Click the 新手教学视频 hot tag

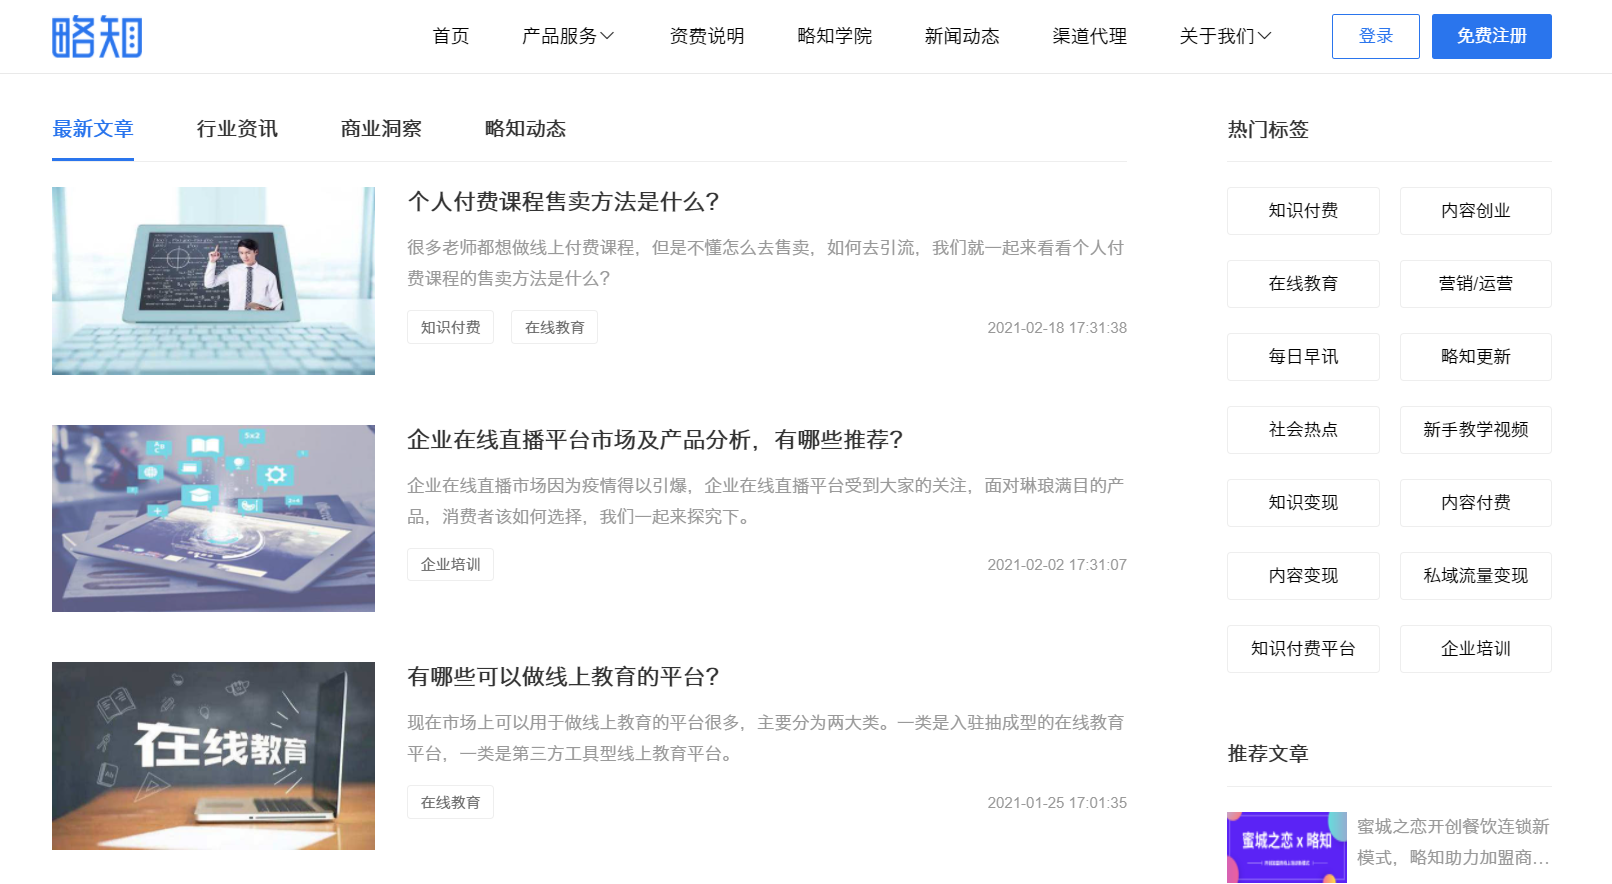click(x=1475, y=430)
